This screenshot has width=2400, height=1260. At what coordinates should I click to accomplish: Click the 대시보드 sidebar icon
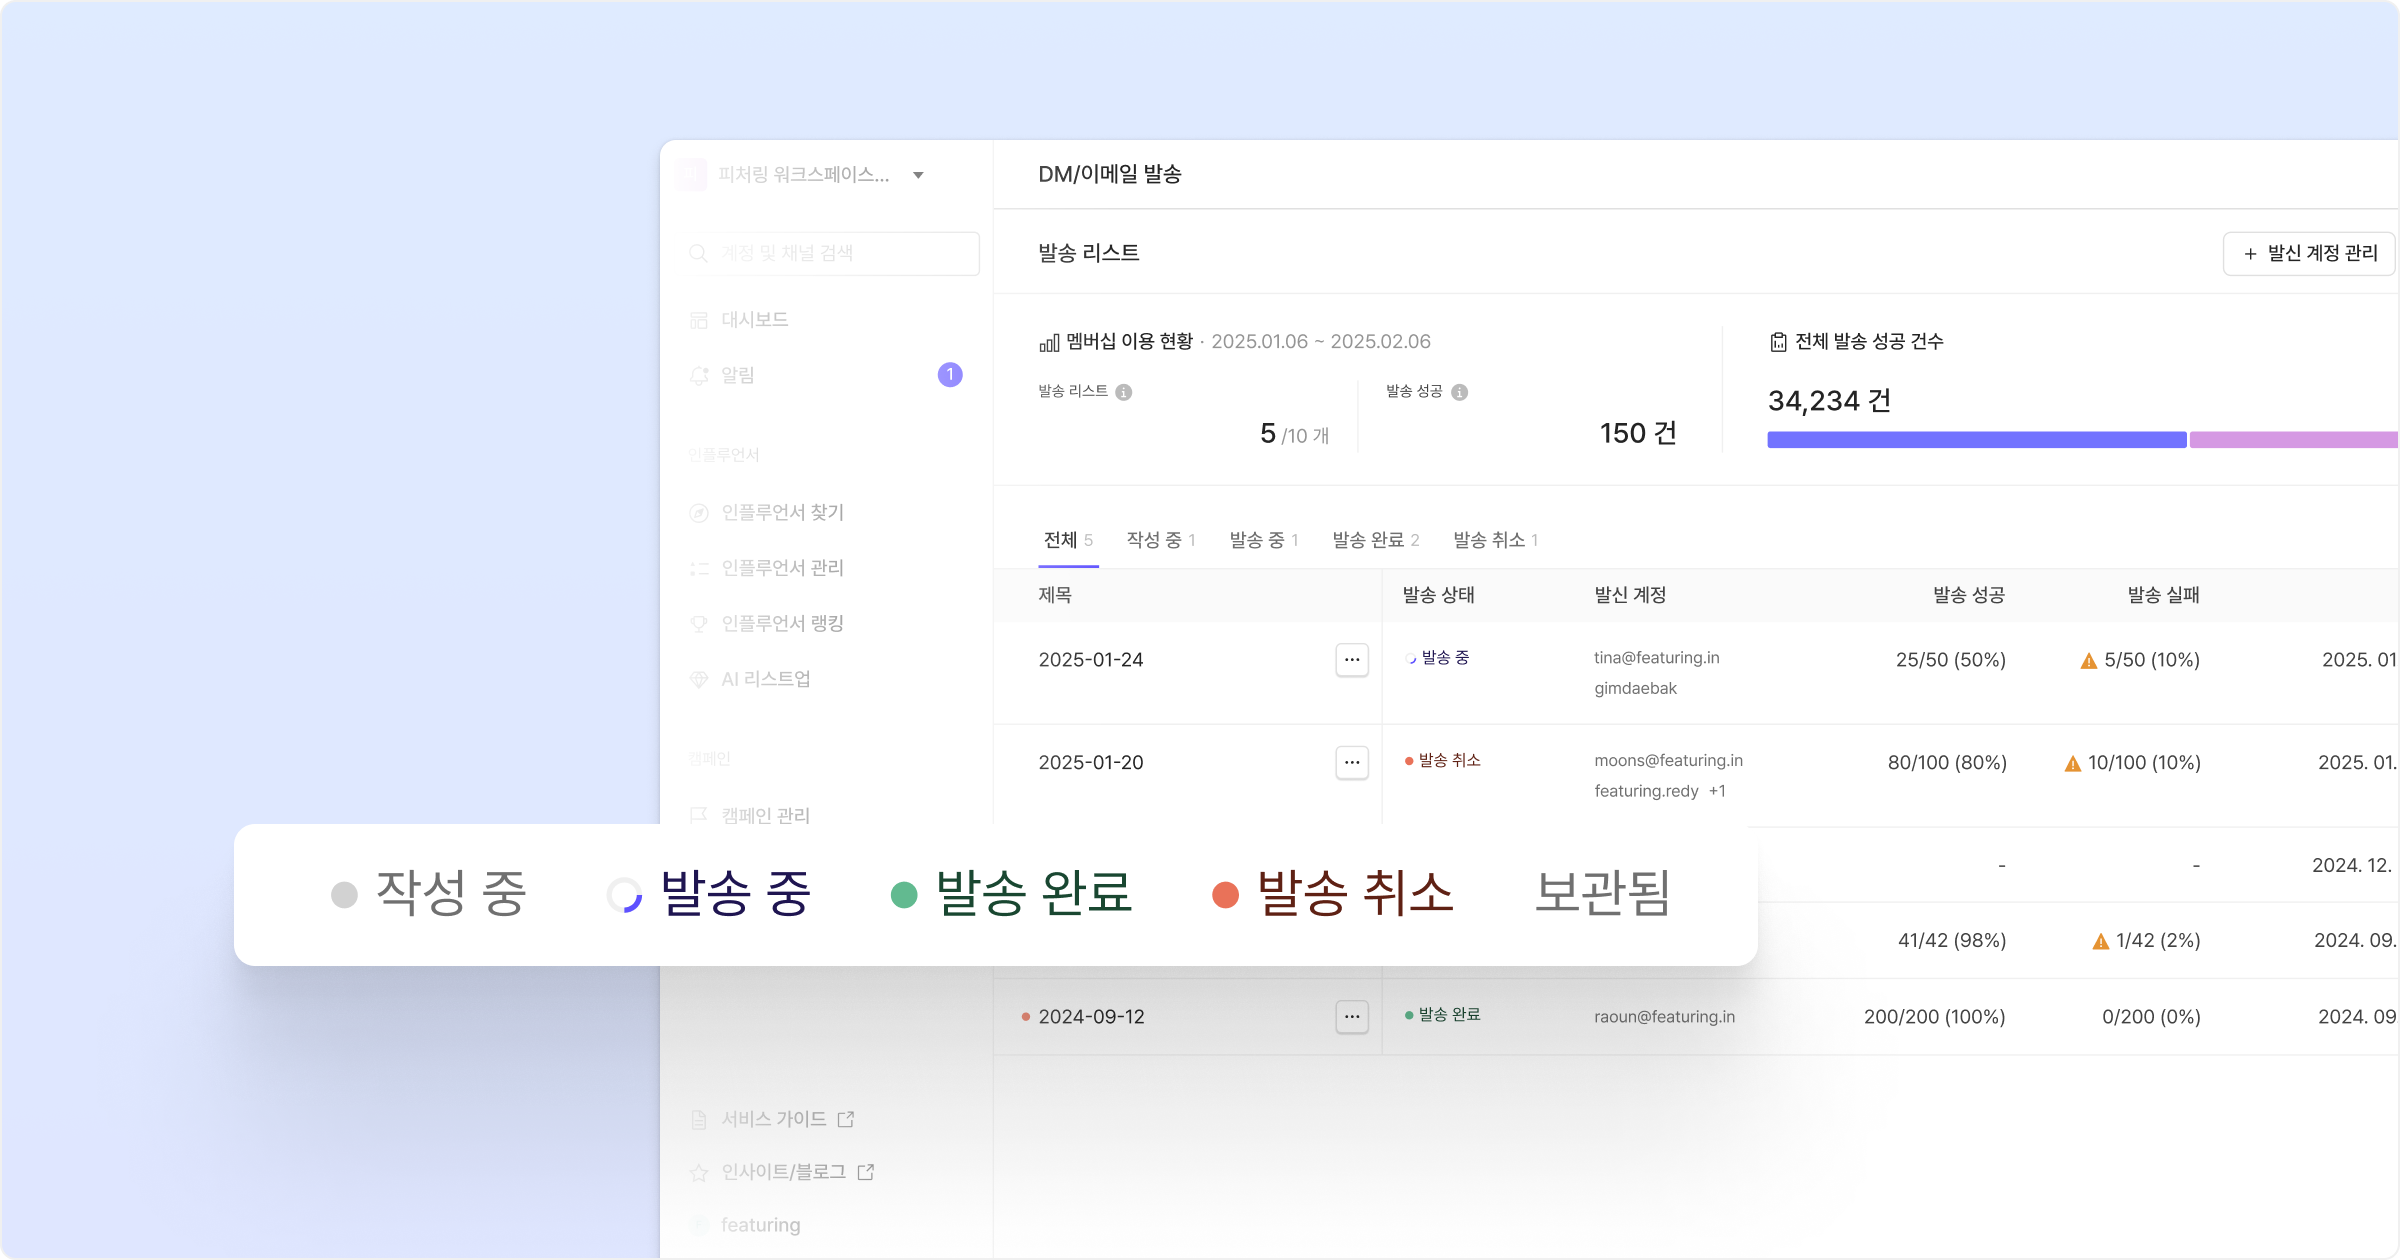(699, 320)
